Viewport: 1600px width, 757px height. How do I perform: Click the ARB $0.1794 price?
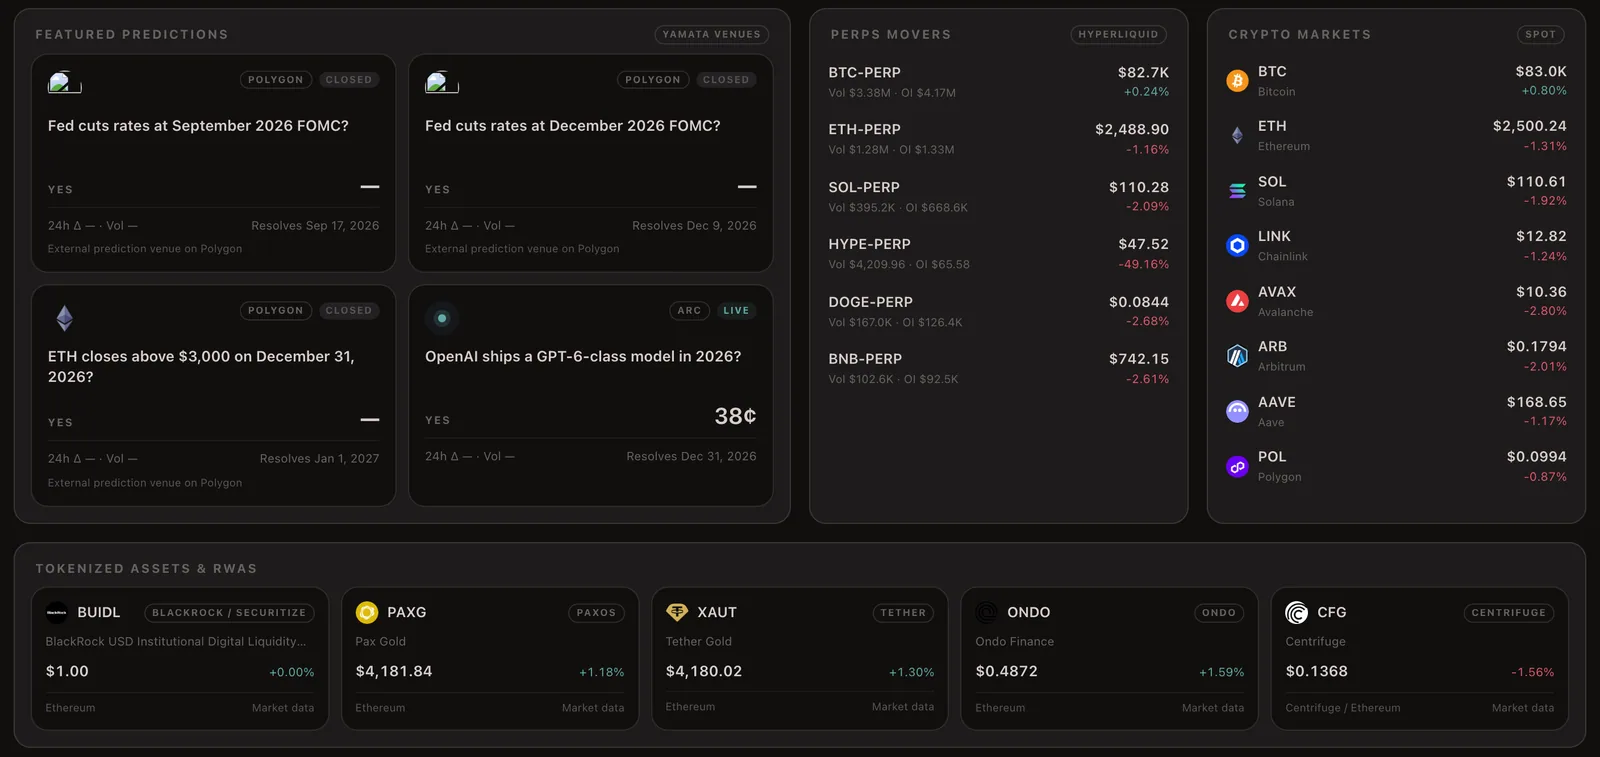click(1537, 347)
